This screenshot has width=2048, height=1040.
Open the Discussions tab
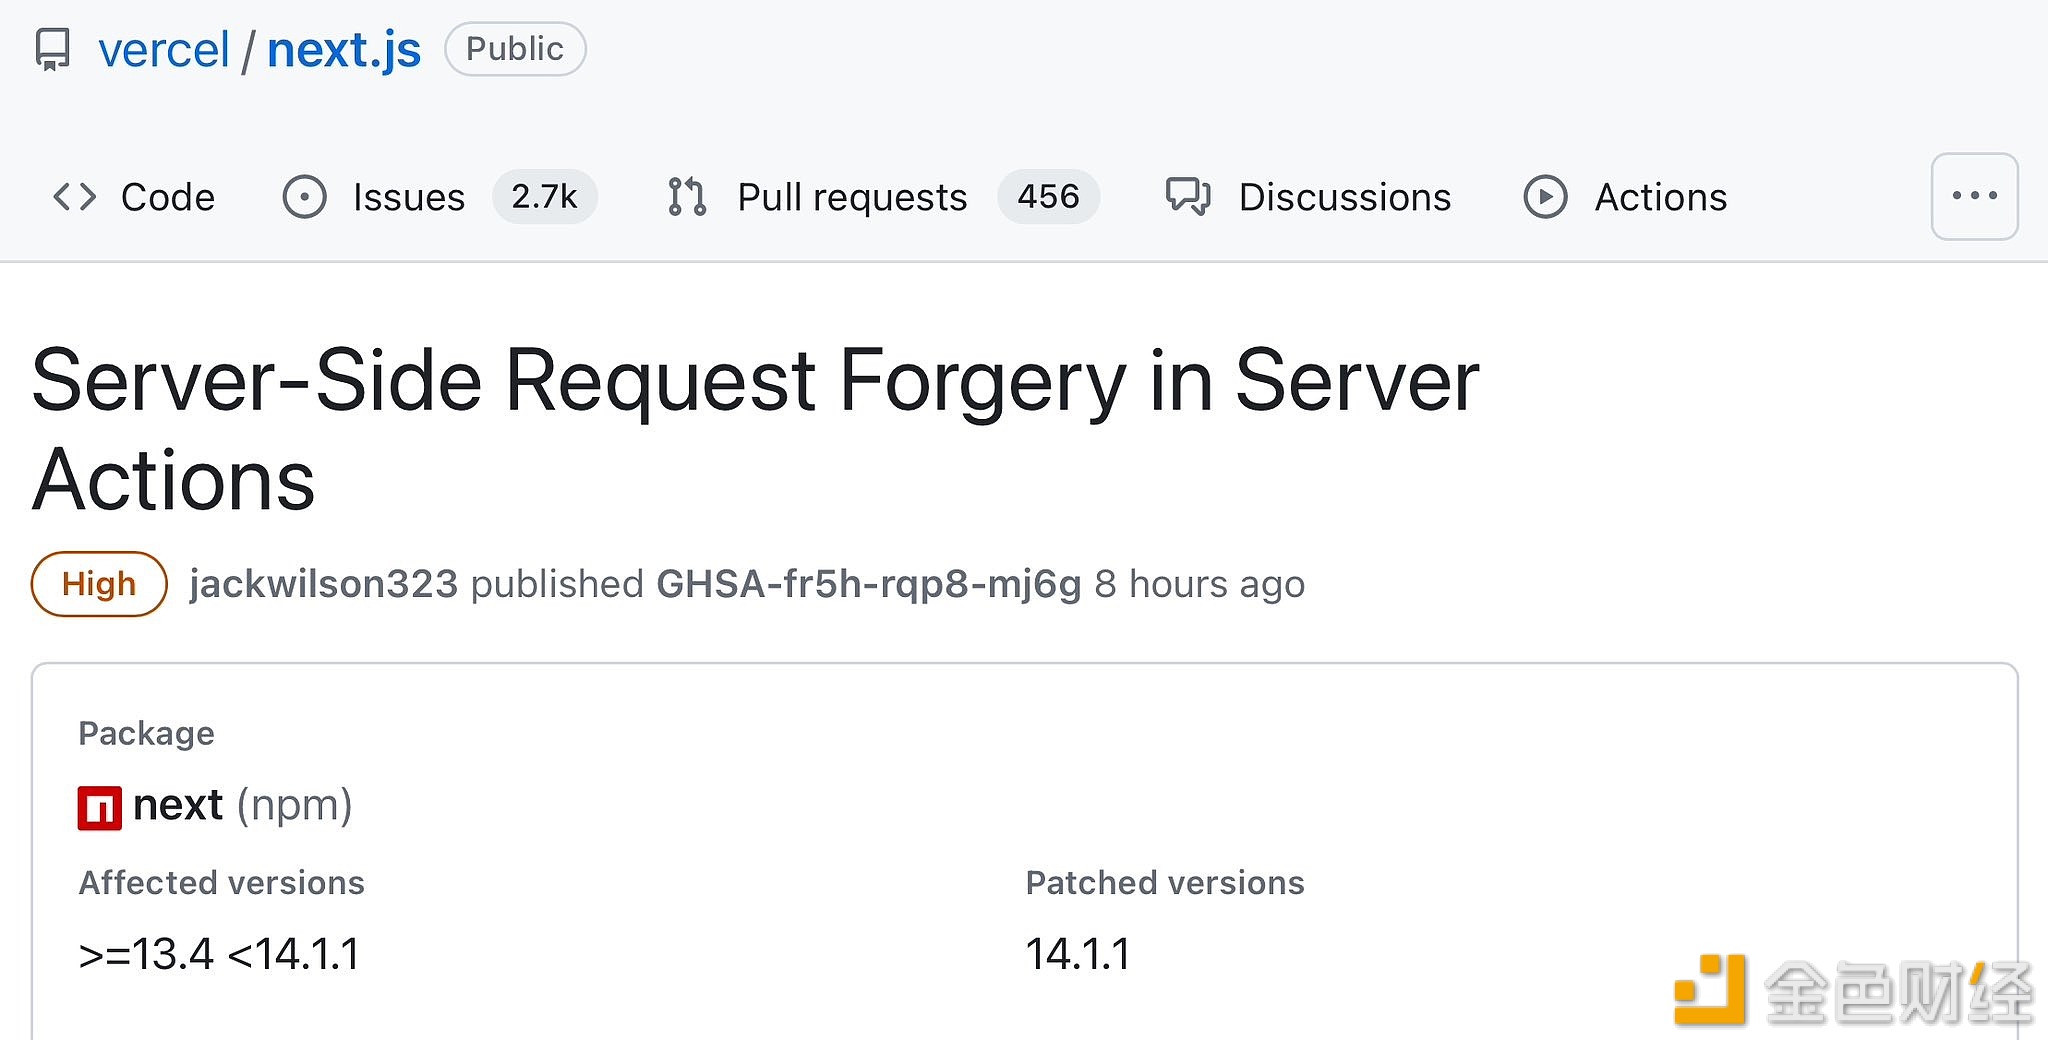tap(1345, 197)
